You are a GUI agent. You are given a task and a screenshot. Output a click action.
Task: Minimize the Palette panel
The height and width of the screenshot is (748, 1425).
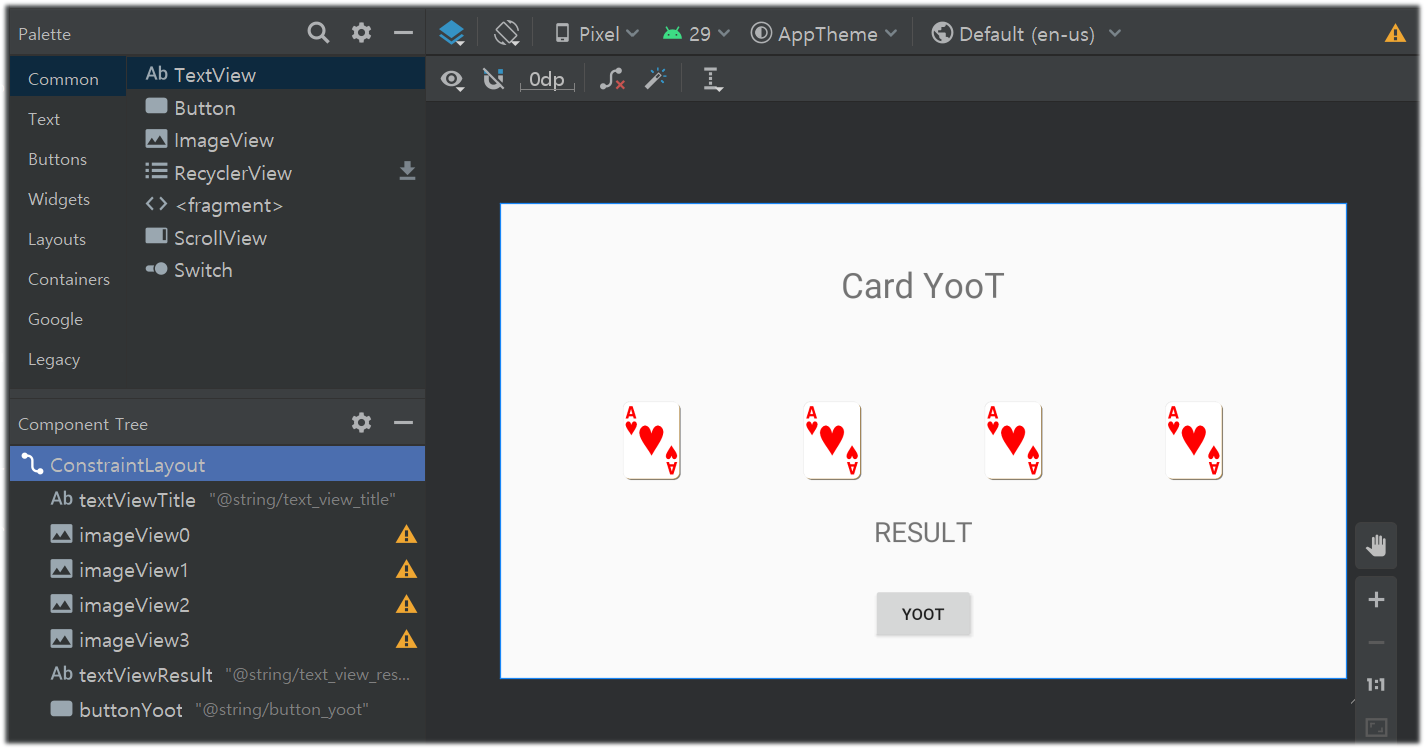point(403,33)
